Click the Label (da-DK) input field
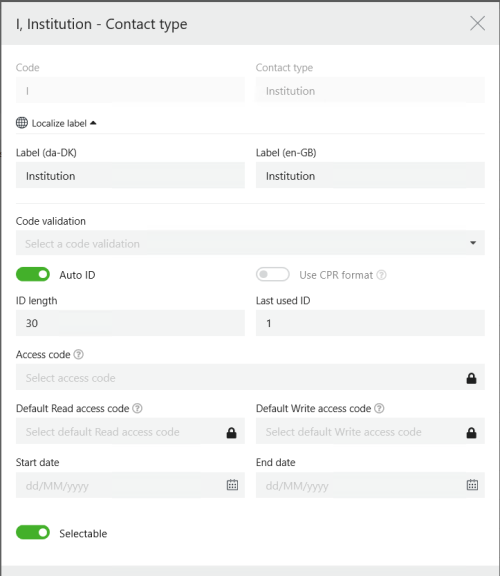This screenshot has height=576, width=500. tap(130, 176)
